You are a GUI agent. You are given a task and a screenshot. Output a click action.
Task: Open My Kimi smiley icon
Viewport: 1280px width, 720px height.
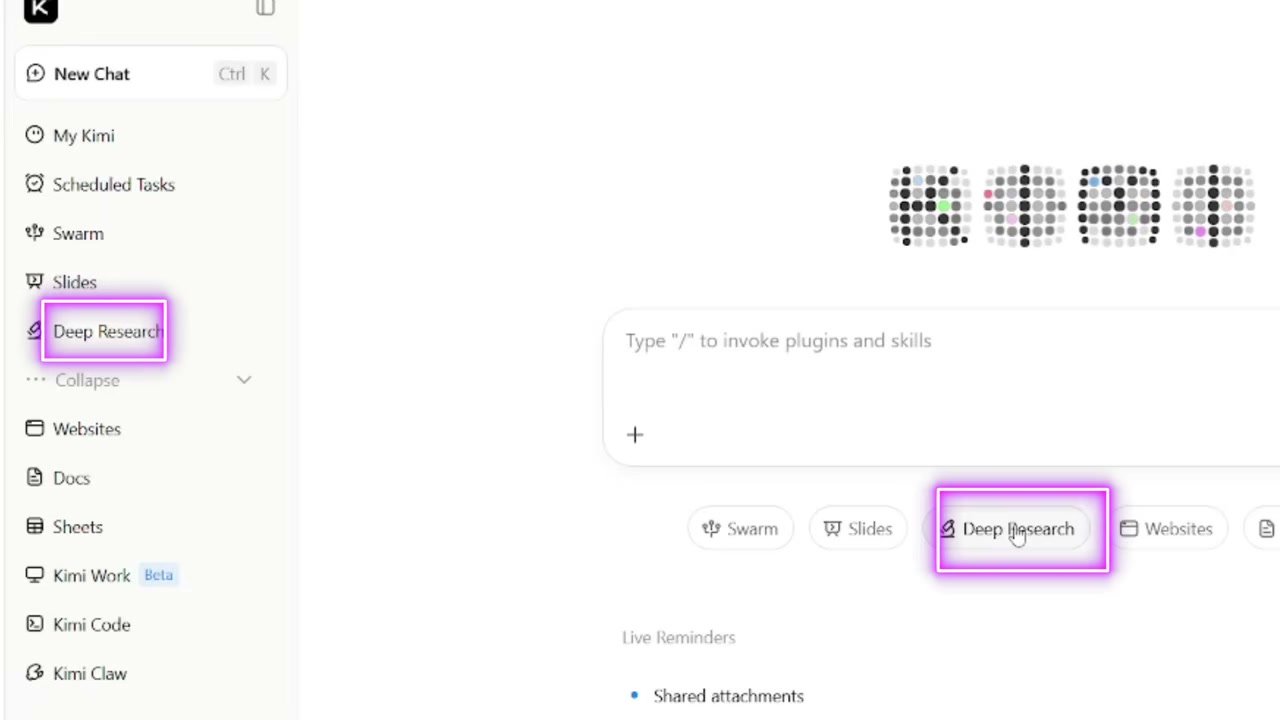35,135
